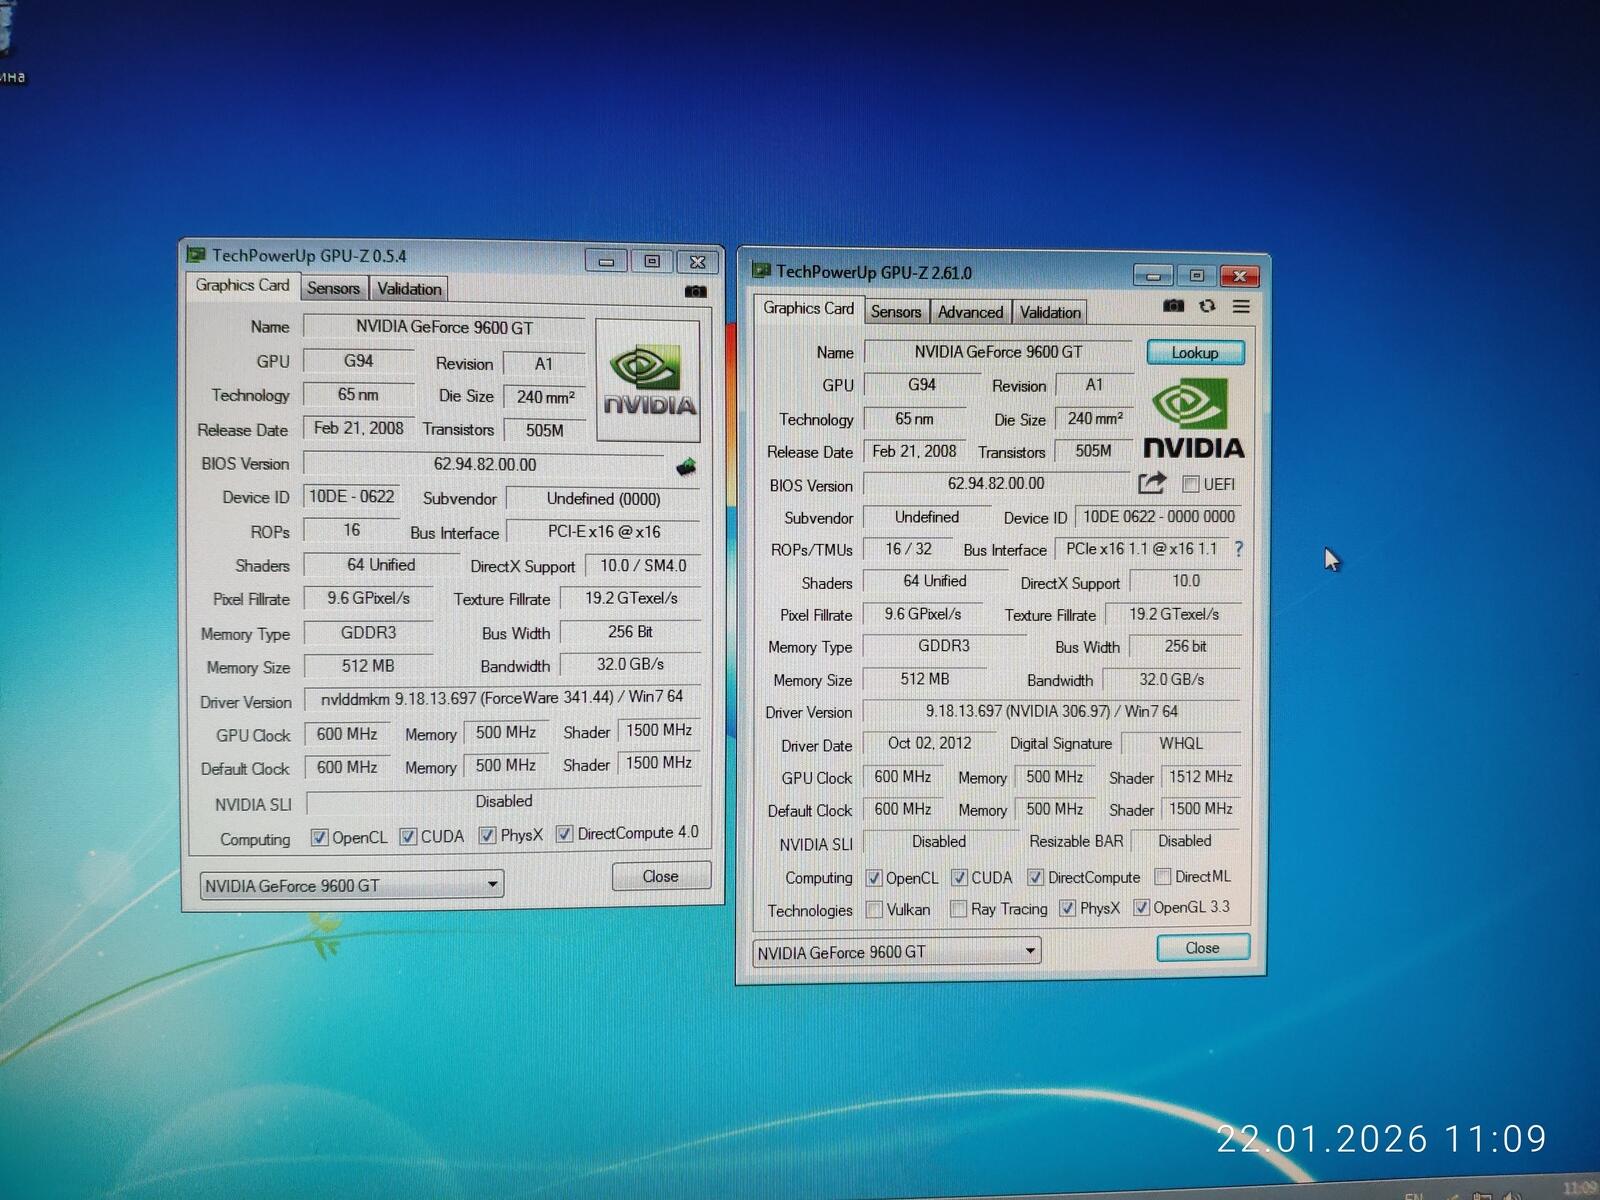1600x1200 pixels.
Task: Toggle CUDA checkbox in GPU-Z 2.61.0
Action: [x=959, y=877]
